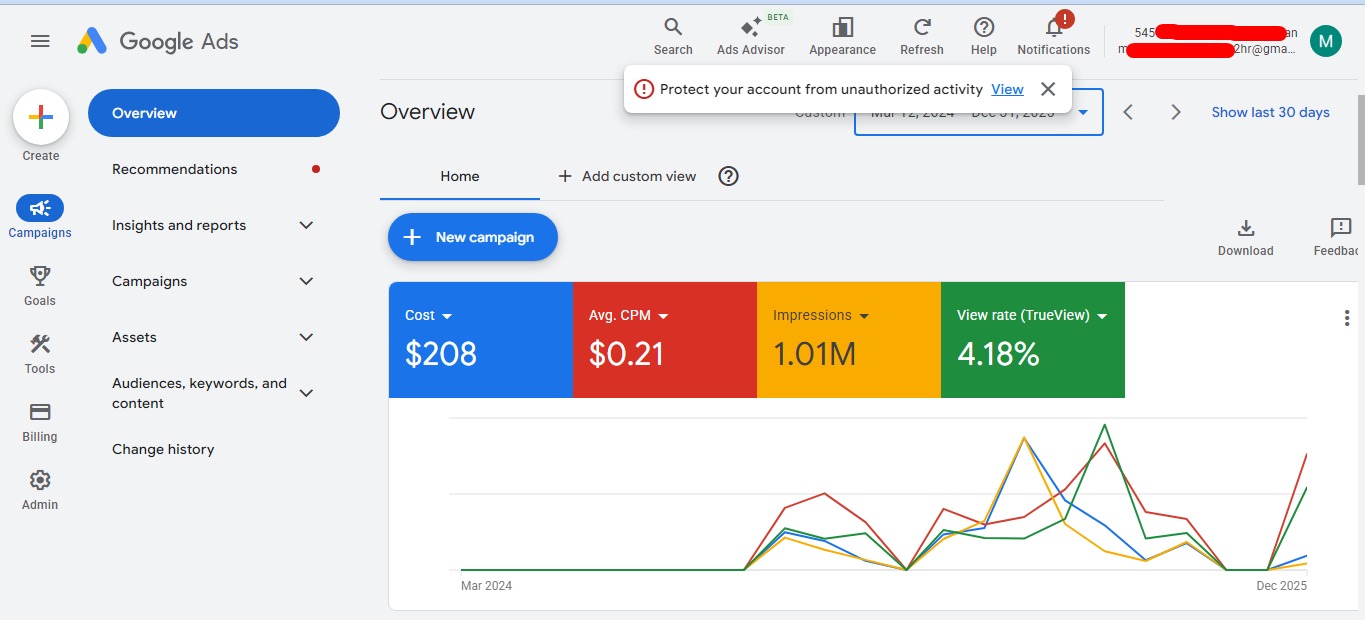This screenshot has height=620, width=1365.
Task: Open the hamburger main menu
Action: click(x=40, y=41)
